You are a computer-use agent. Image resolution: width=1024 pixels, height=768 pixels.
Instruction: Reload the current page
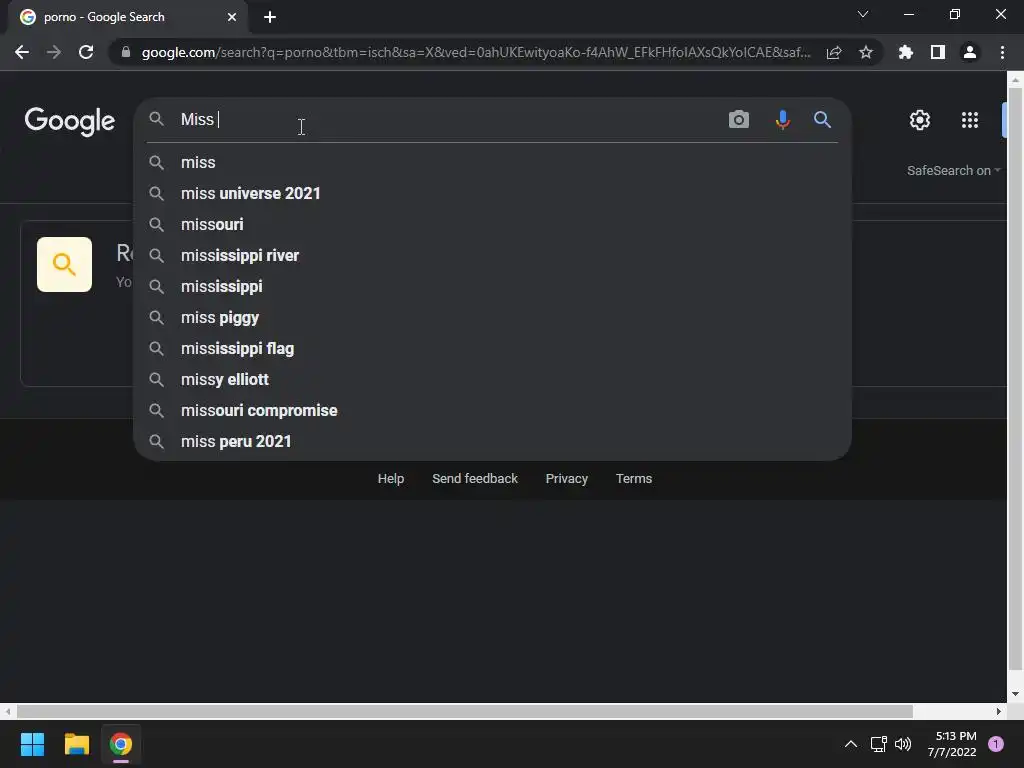(x=86, y=52)
